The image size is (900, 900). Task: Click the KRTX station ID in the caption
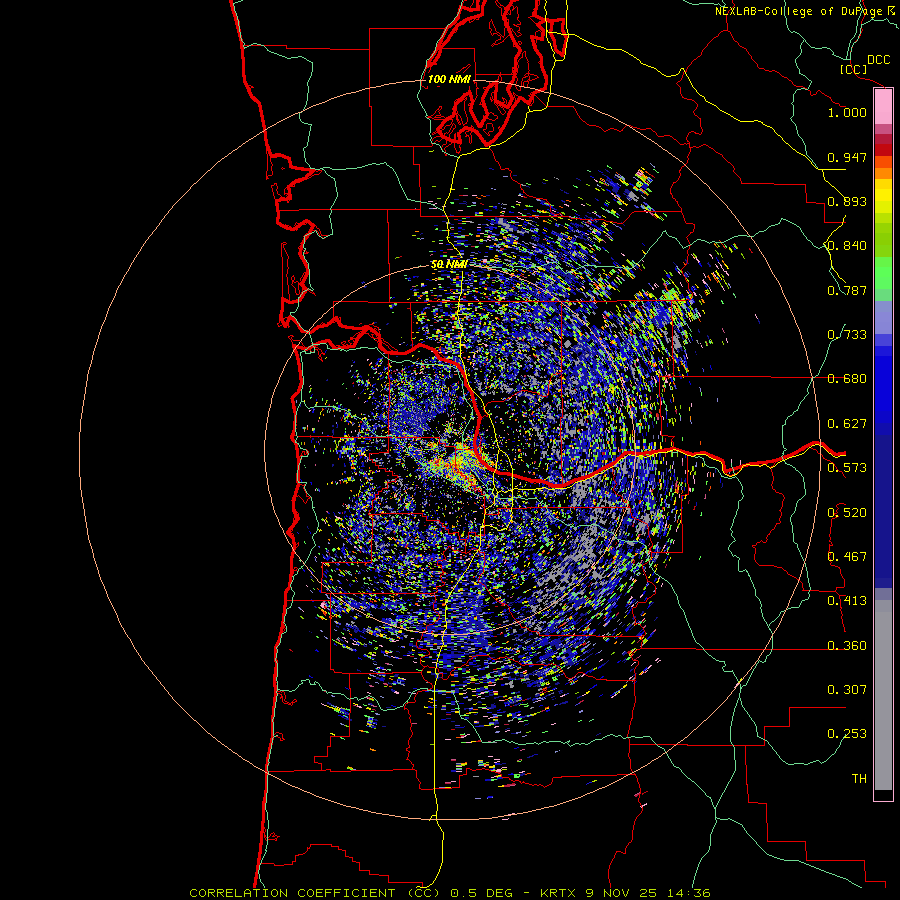(560, 893)
